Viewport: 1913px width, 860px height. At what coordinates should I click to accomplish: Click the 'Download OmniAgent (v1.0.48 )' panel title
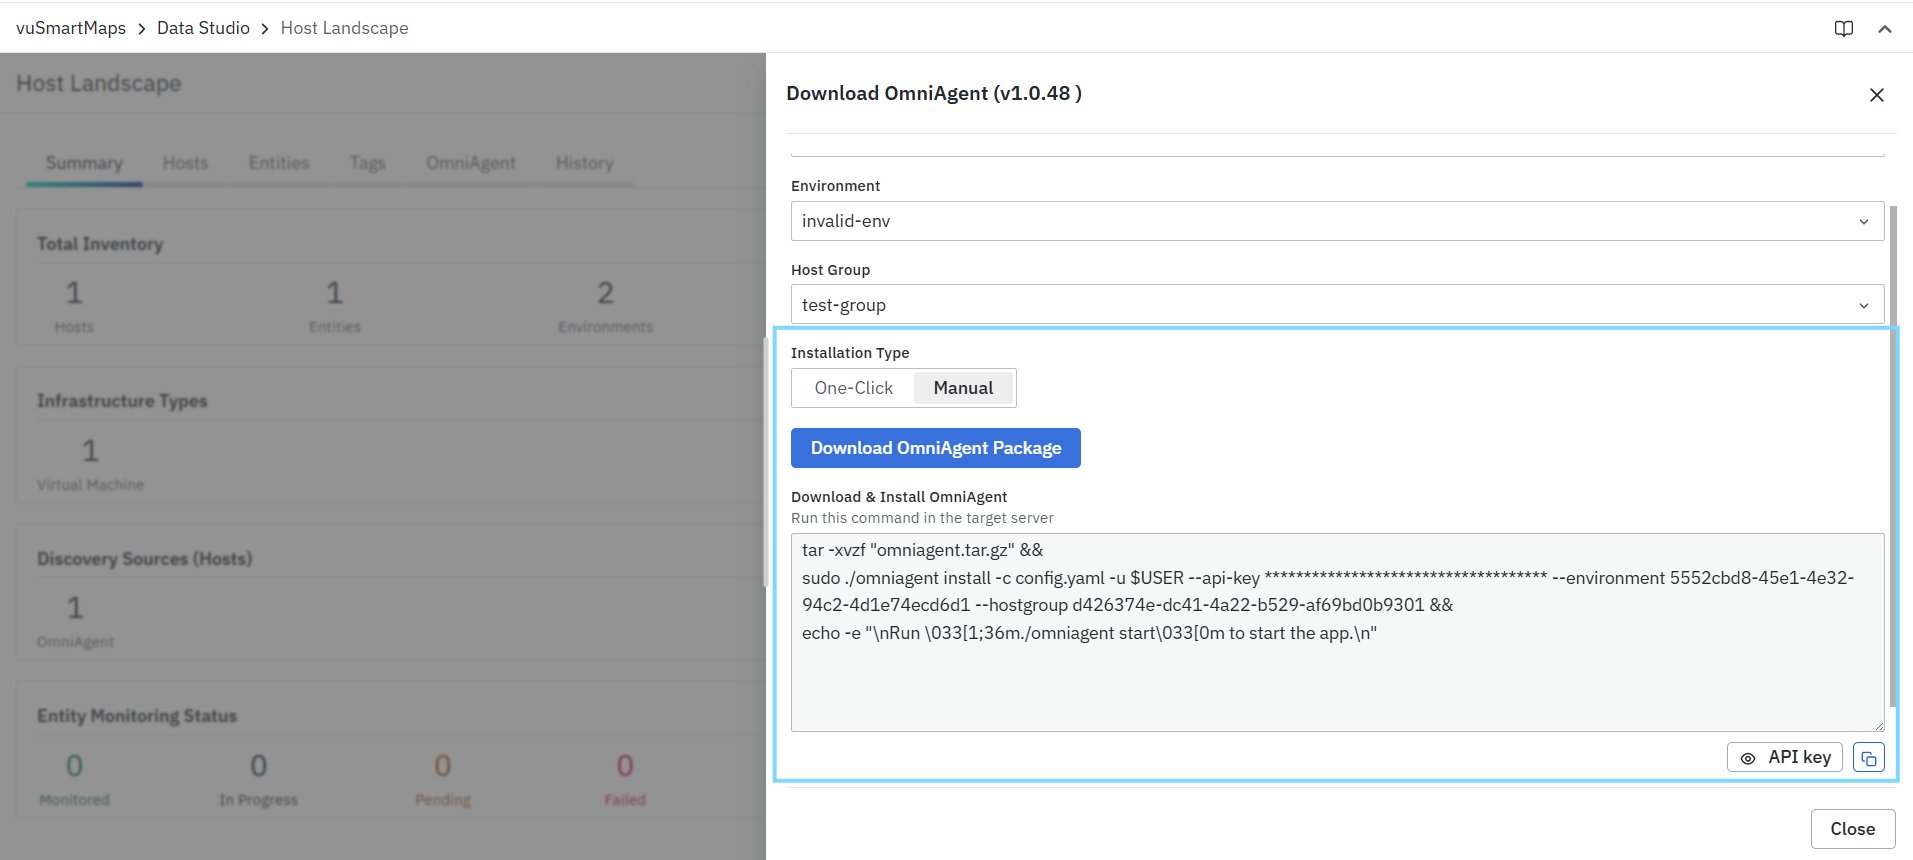(x=934, y=93)
